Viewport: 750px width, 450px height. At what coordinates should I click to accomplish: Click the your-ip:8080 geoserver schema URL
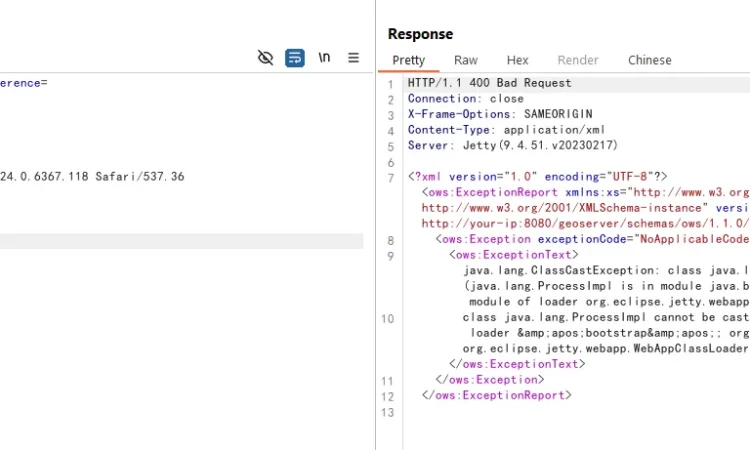(x=585, y=223)
